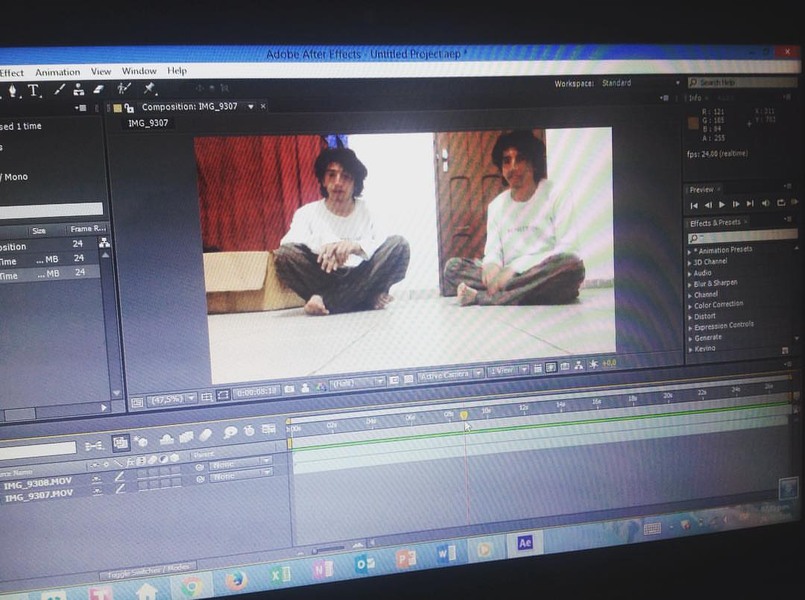Toggle Pixel Aspect Ratio Correction
Image resolution: width=805 pixels, height=600 pixels.
tap(537, 368)
